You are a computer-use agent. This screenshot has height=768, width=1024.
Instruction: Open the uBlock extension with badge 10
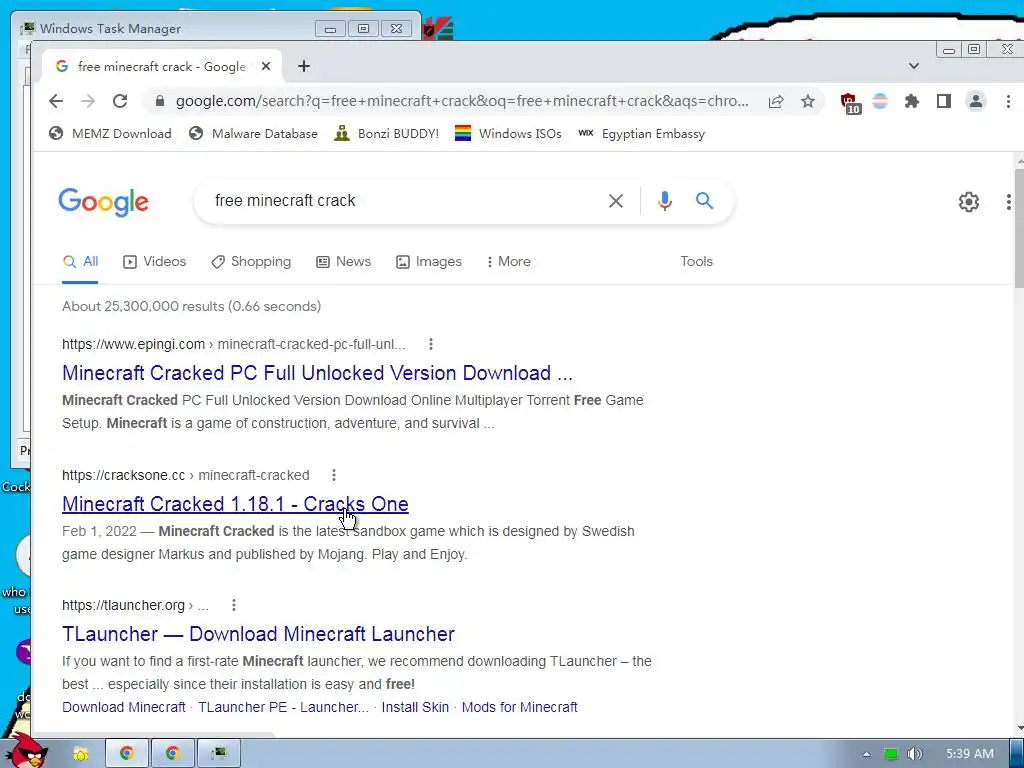point(850,103)
